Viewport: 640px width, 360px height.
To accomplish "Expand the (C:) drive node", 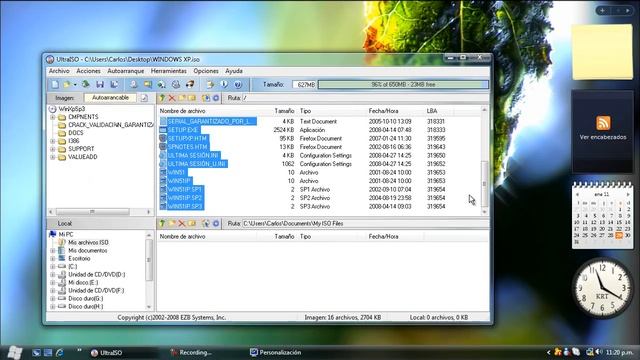I will (53, 267).
